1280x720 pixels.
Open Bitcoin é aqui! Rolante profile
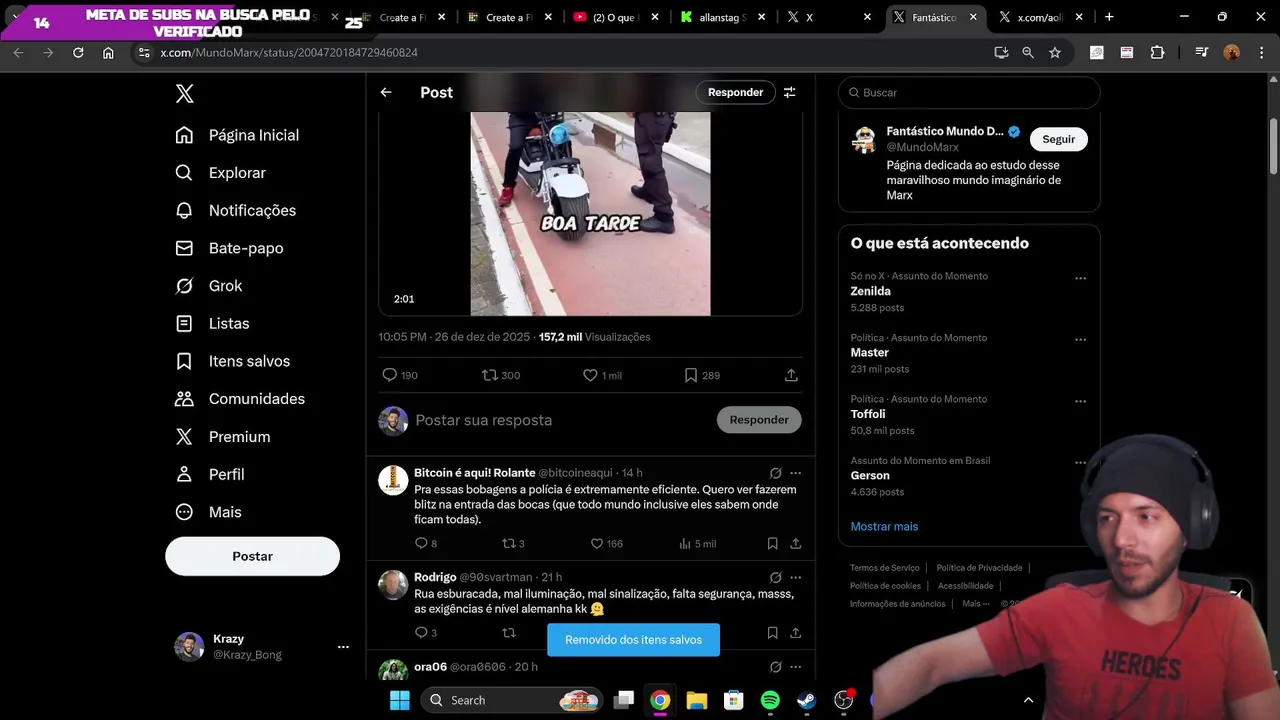[x=474, y=473]
